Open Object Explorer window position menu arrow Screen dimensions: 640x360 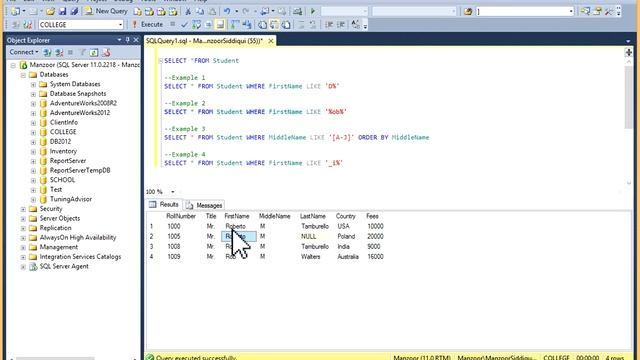119,40
